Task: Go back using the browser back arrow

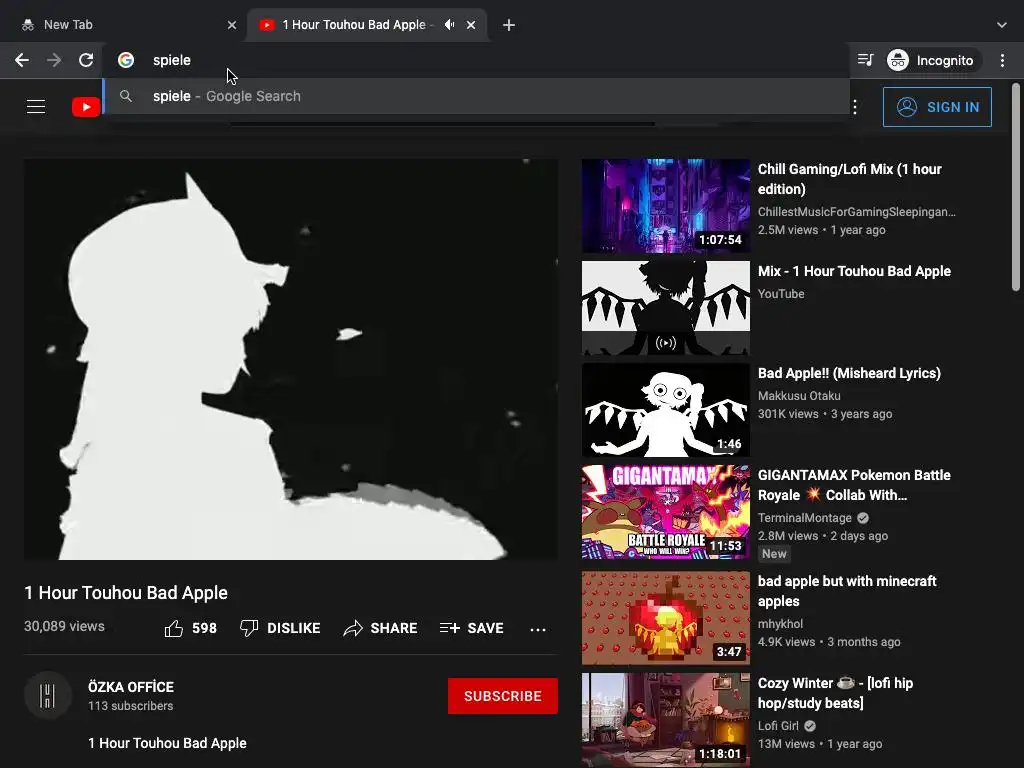Action: coord(22,60)
